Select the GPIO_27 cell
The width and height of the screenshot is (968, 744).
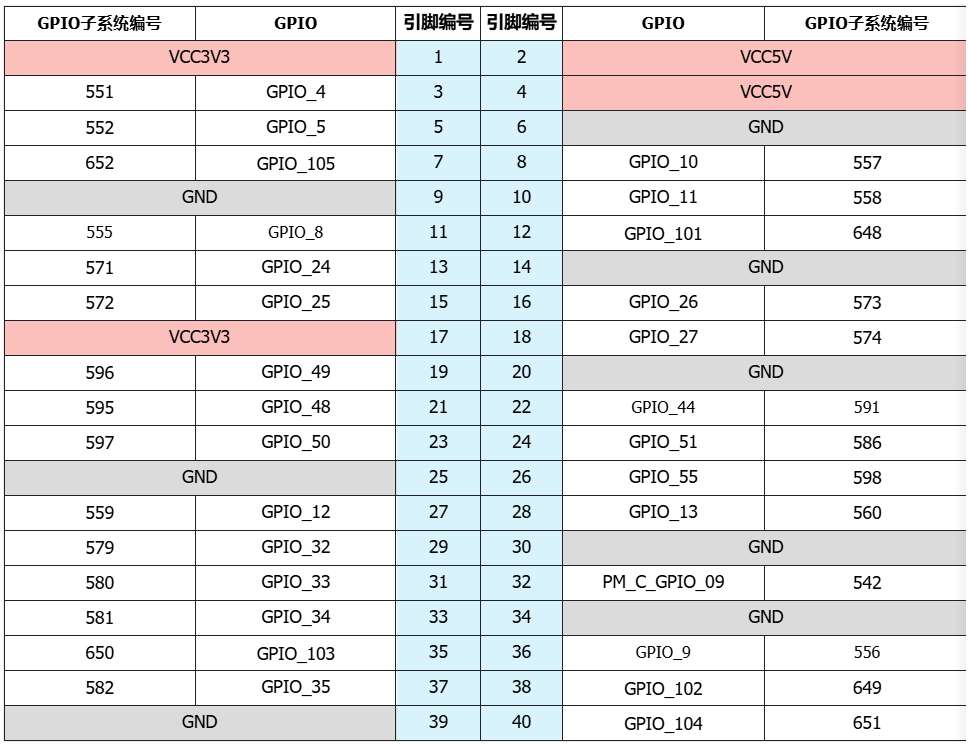pos(663,337)
